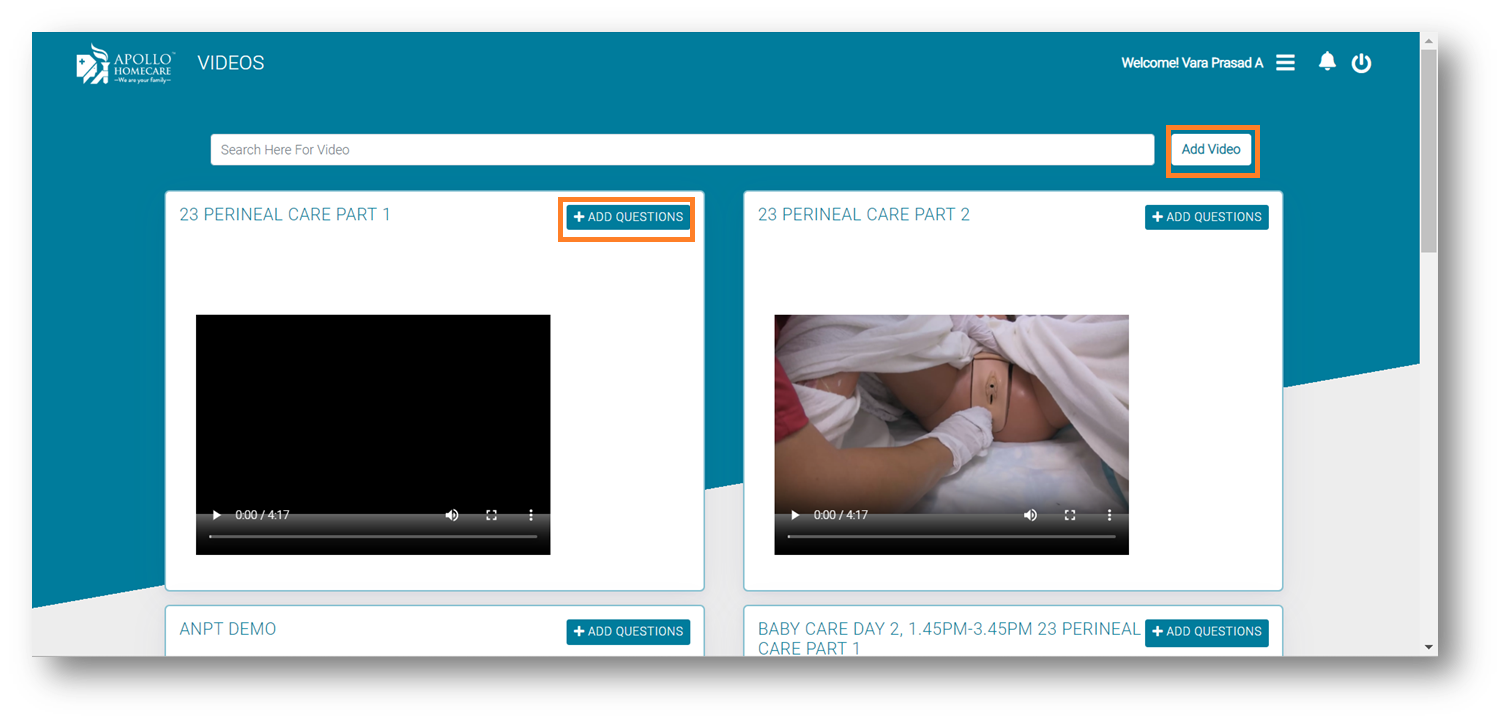
Task: Play the 23 PERINEAL CARE PART 2 video
Action: pos(795,514)
